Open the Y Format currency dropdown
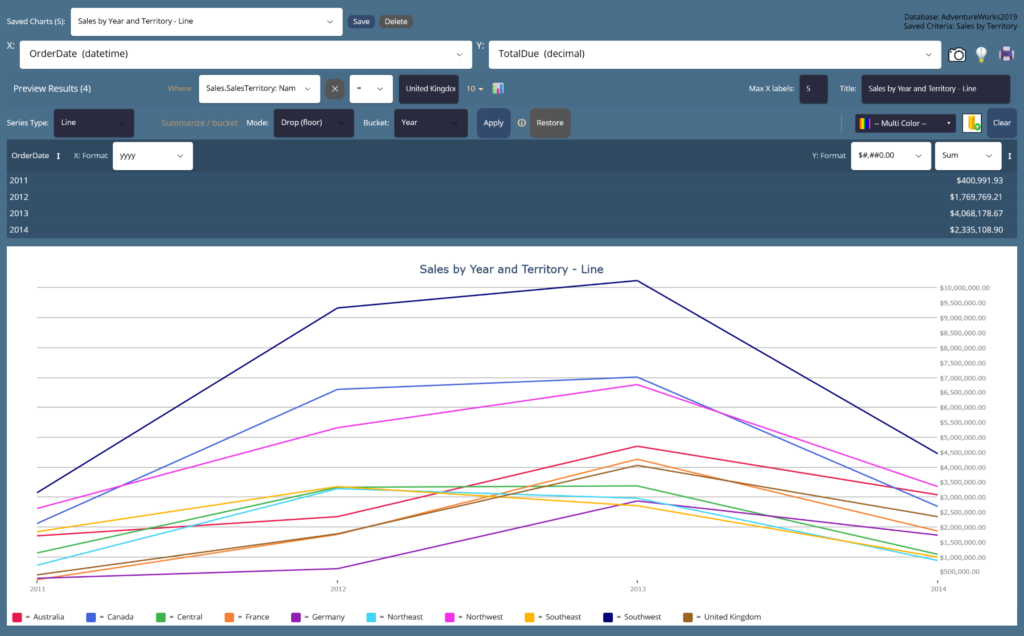The width and height of the screenshot is (1024, 636). click(891, 156)
